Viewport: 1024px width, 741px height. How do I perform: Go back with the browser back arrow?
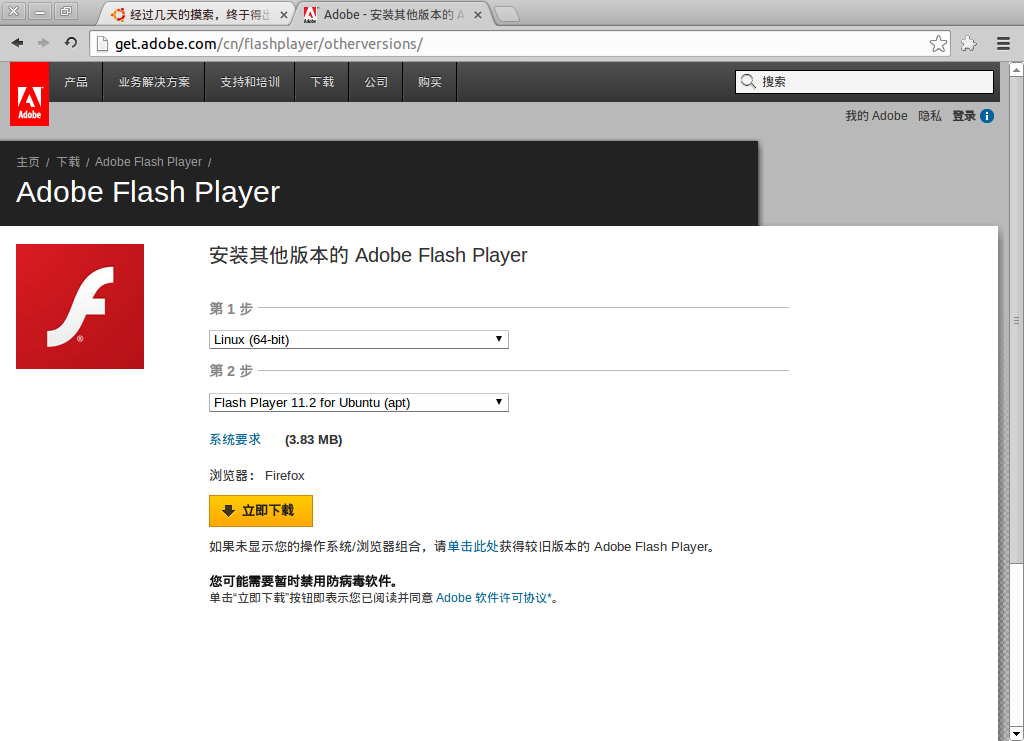[x=18, y=43]
